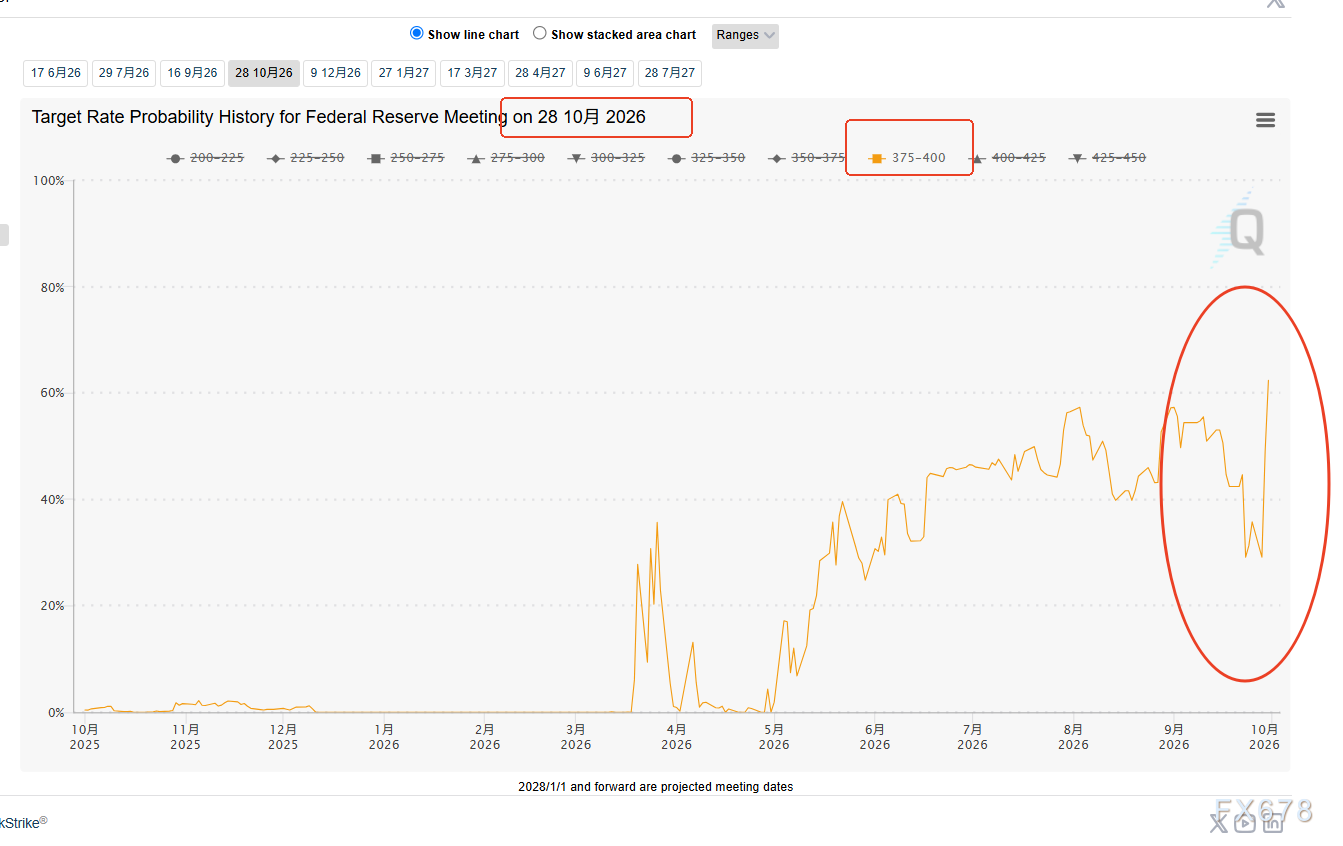Show the 425-450 series in legend
This screenshot has width=1343, height=846.
point(1108,158)
